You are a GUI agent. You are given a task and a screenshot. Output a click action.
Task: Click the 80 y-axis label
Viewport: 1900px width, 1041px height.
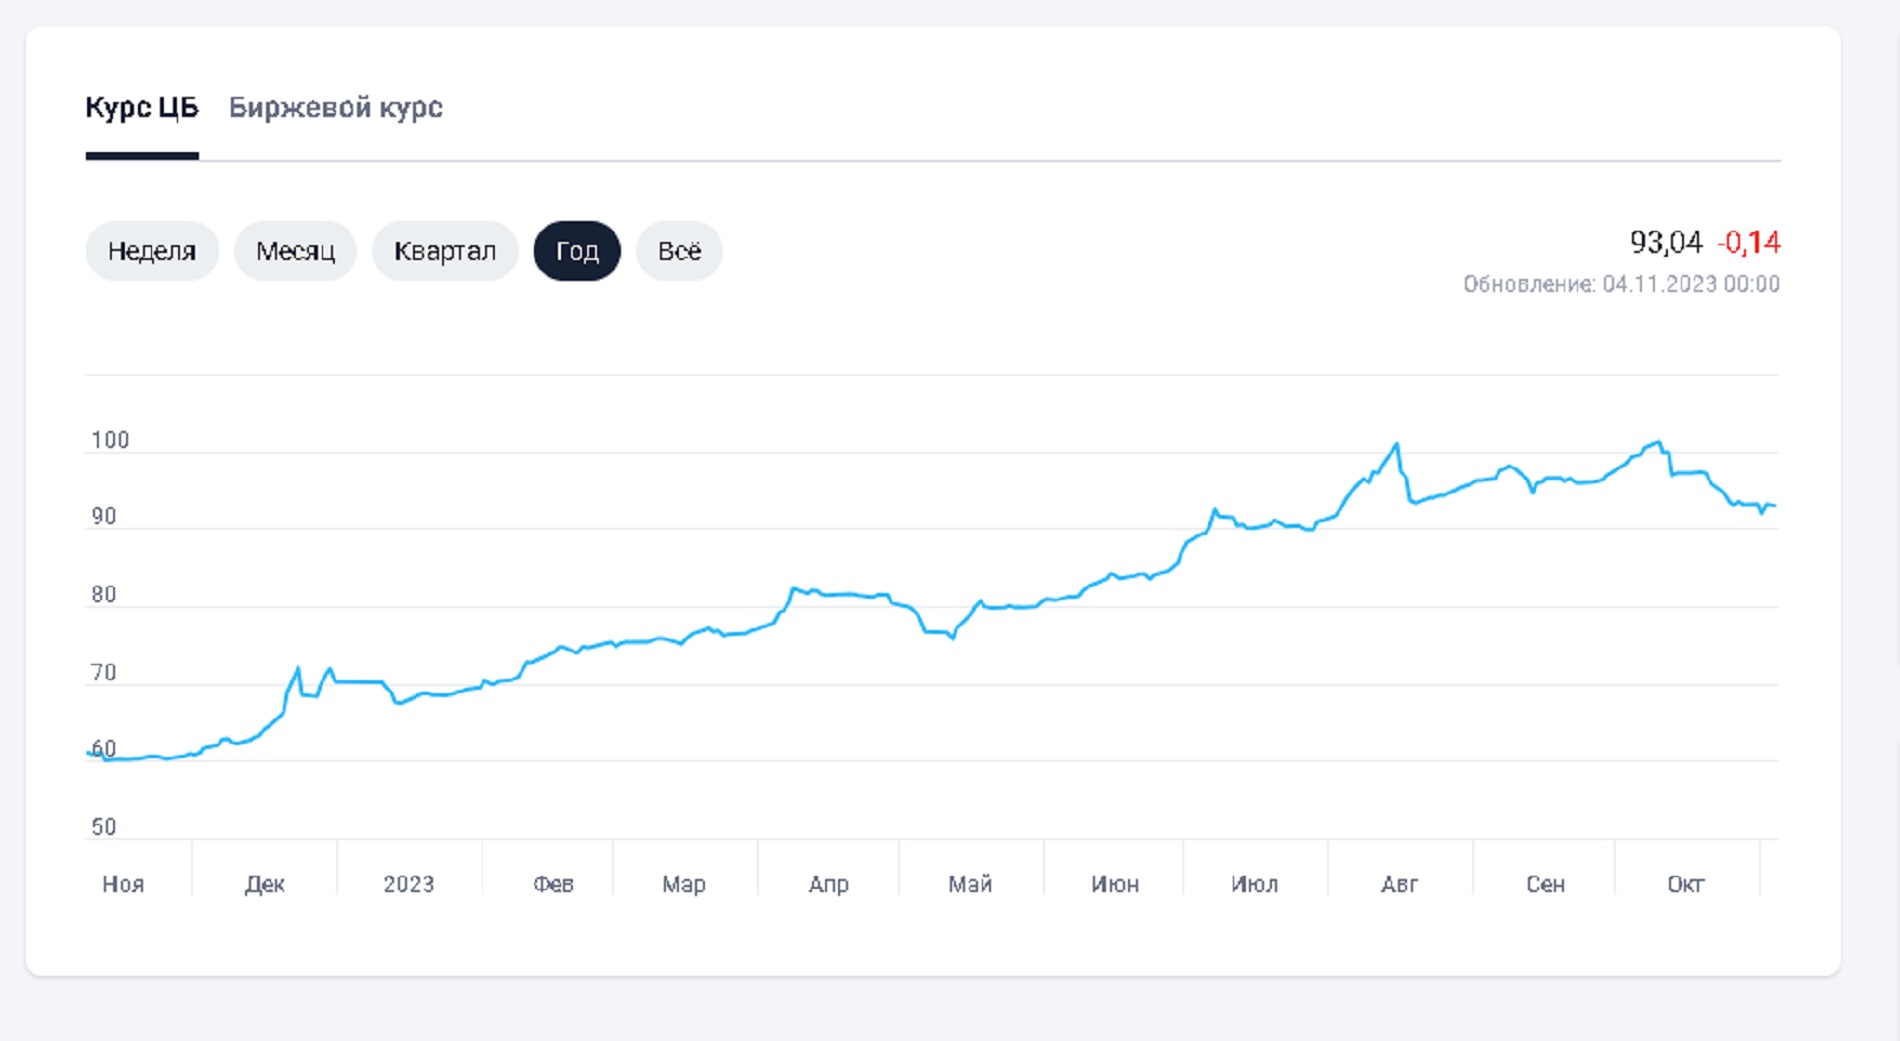104,594
